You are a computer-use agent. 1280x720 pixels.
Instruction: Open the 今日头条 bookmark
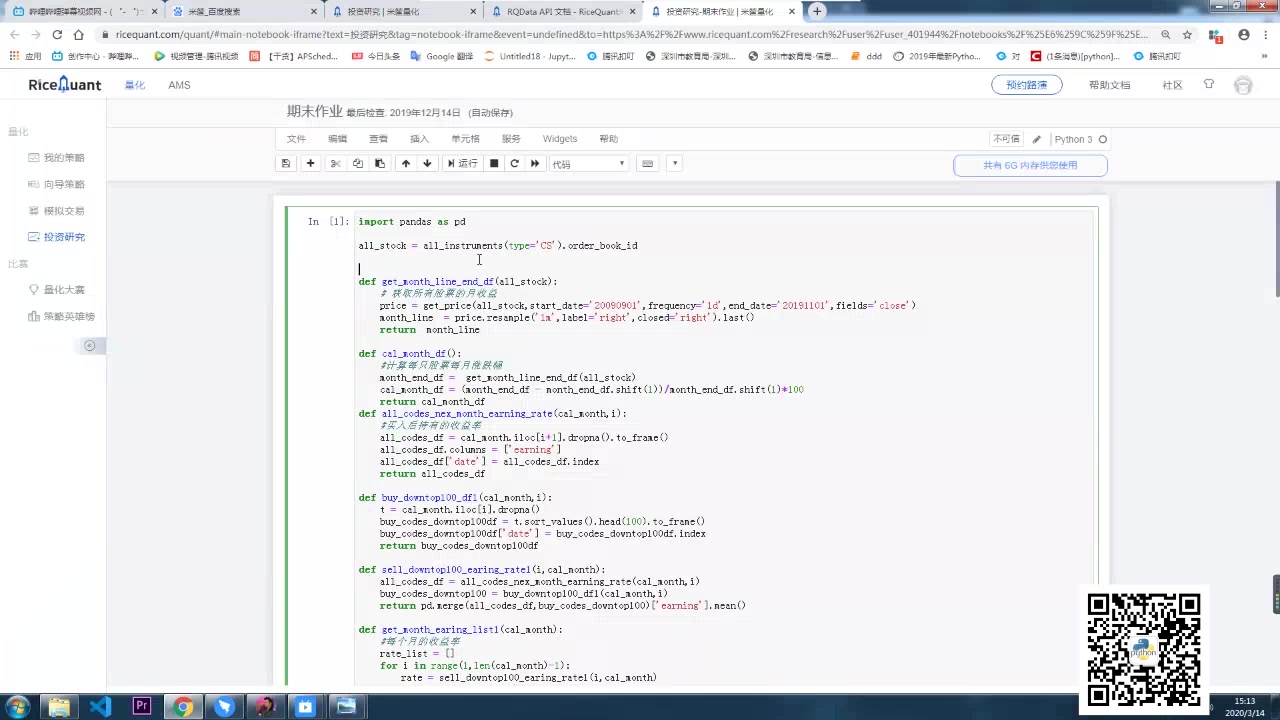click(x=376, y=56)
